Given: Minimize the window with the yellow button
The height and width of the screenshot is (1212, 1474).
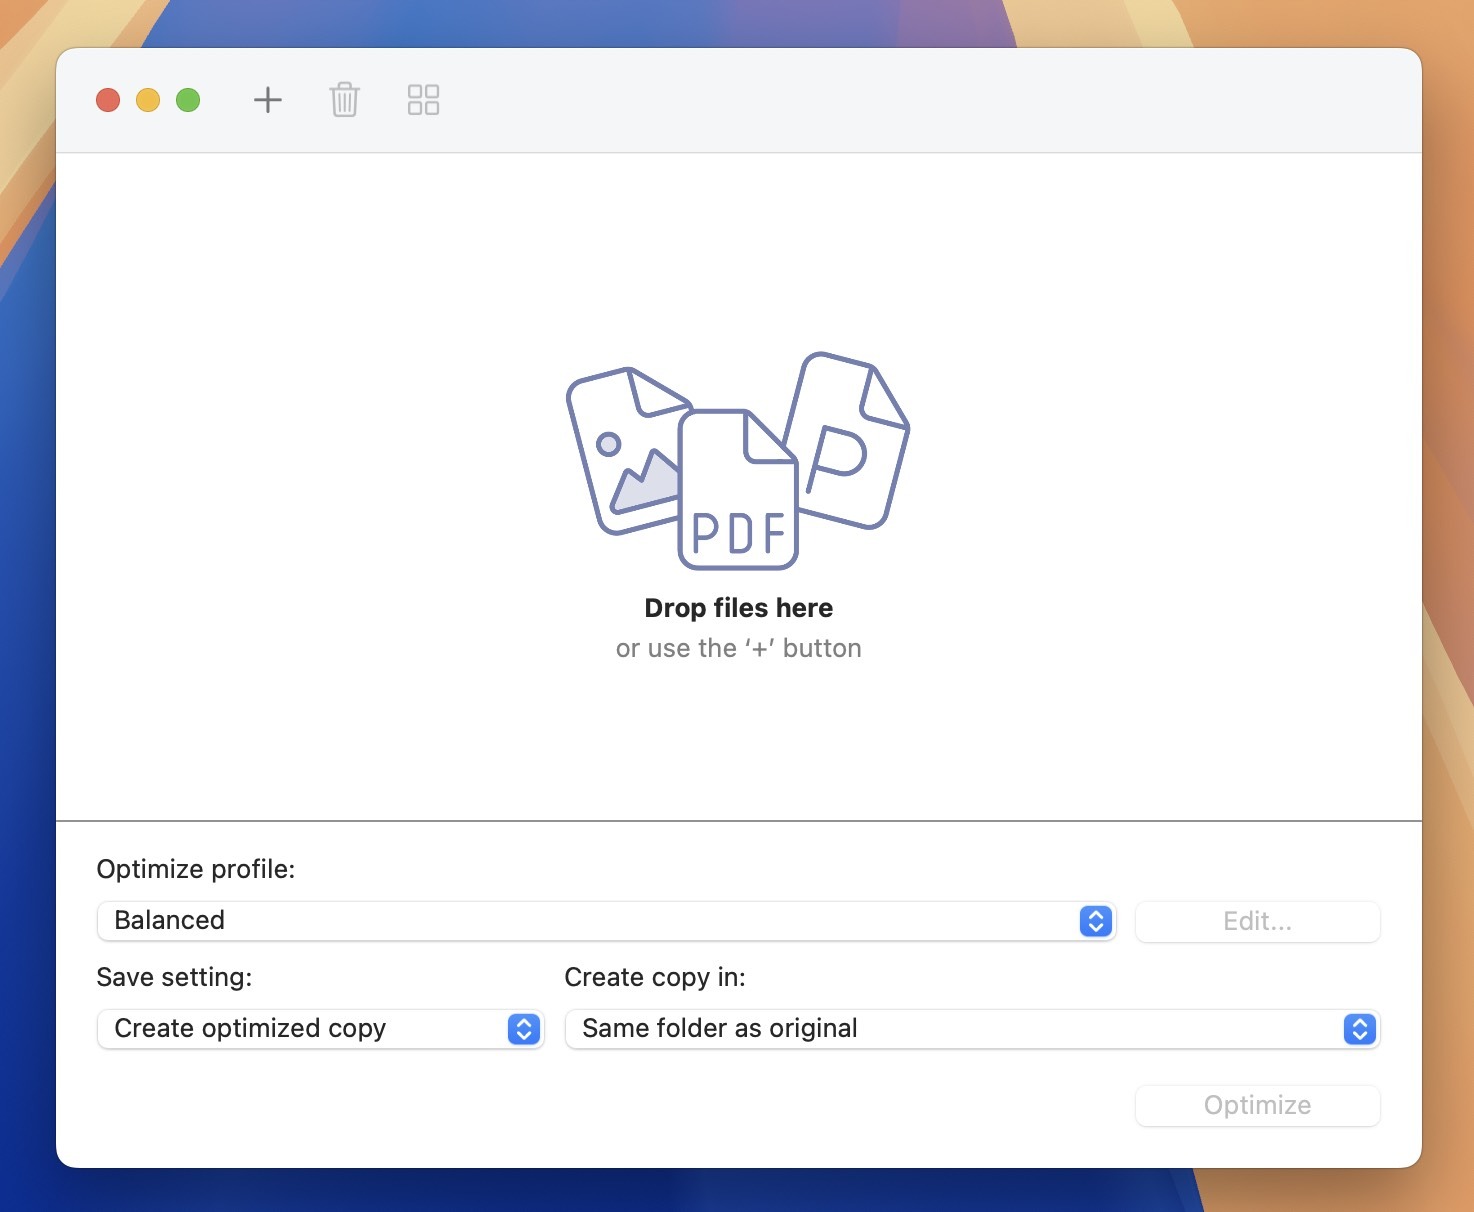Looking at the screenshot, I should coord(148,99).
